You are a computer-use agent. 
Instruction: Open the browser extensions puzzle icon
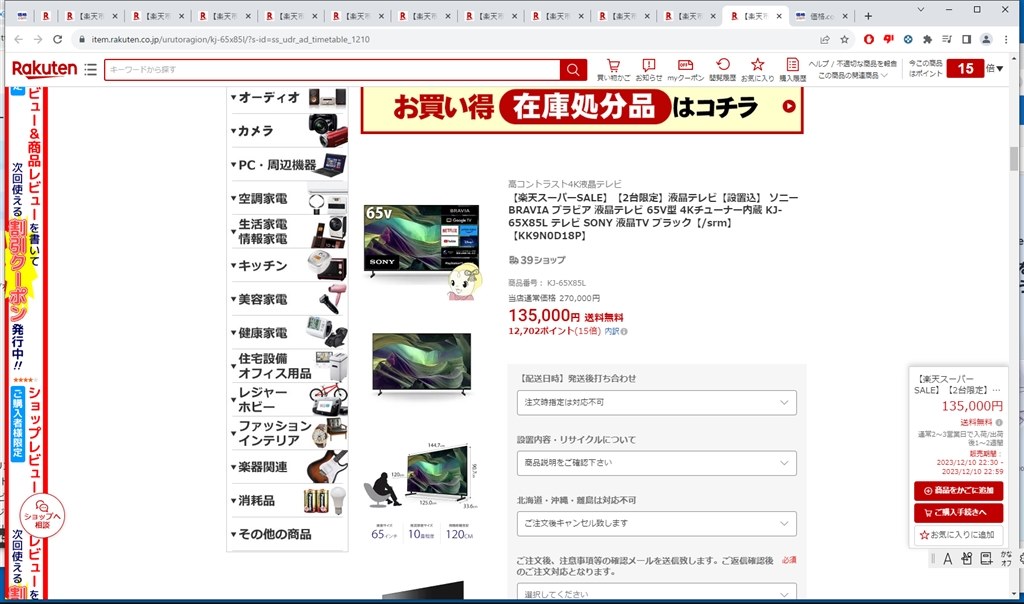(x=927, y=39)
